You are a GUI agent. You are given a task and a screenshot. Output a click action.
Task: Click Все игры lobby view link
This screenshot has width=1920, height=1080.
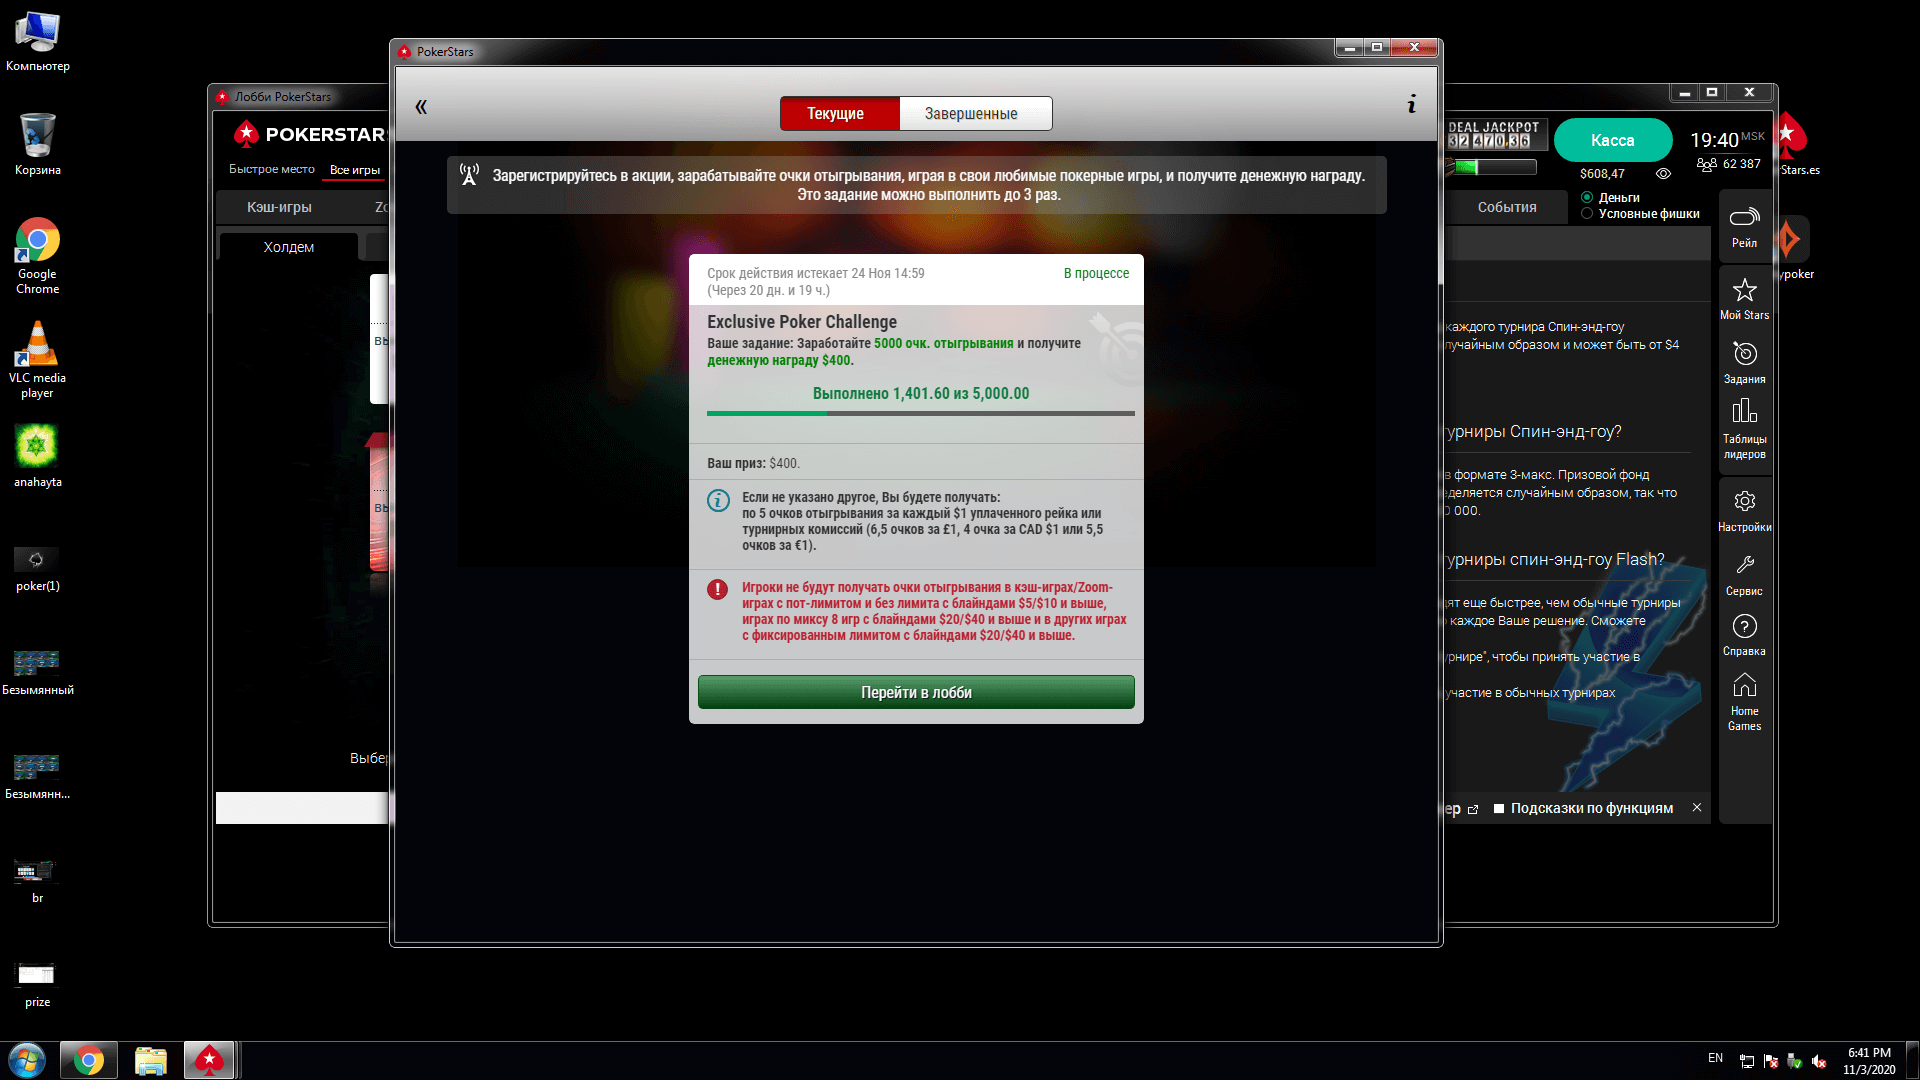[x=355, y=170]
